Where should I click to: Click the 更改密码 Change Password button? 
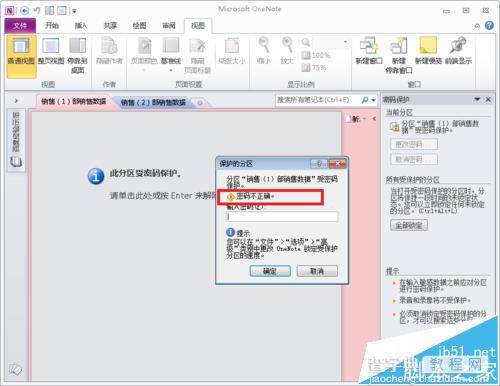pos(414,144)
